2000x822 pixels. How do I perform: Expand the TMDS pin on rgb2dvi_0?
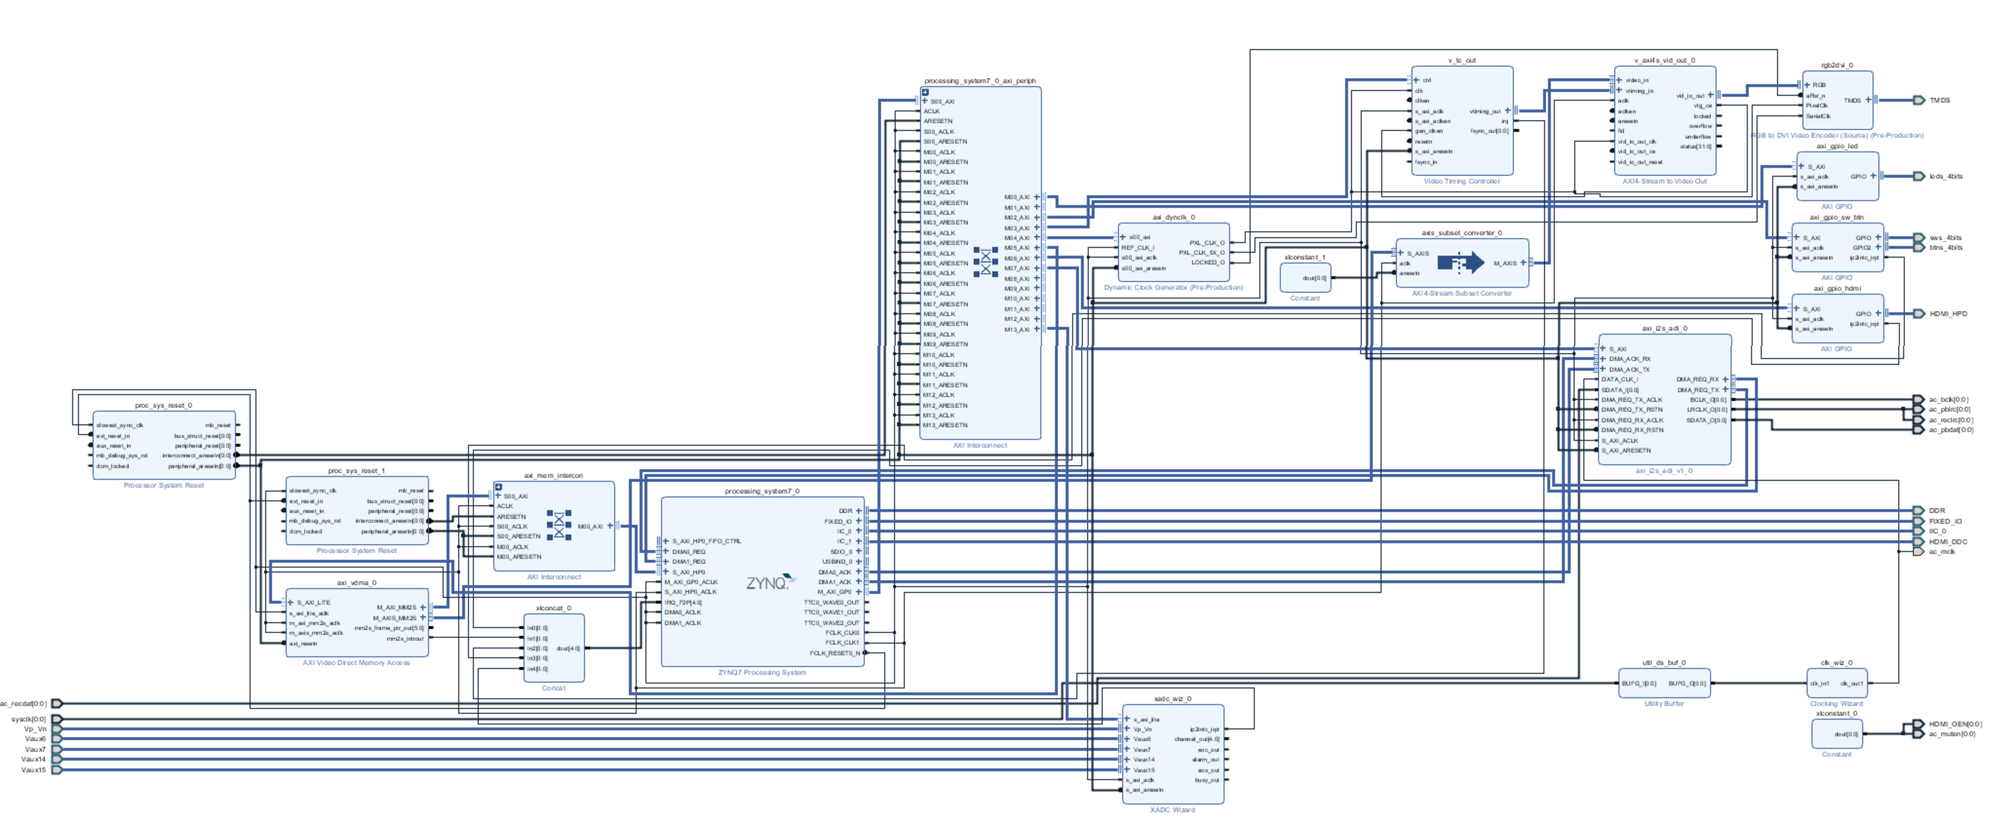(x=1868, y=100)
